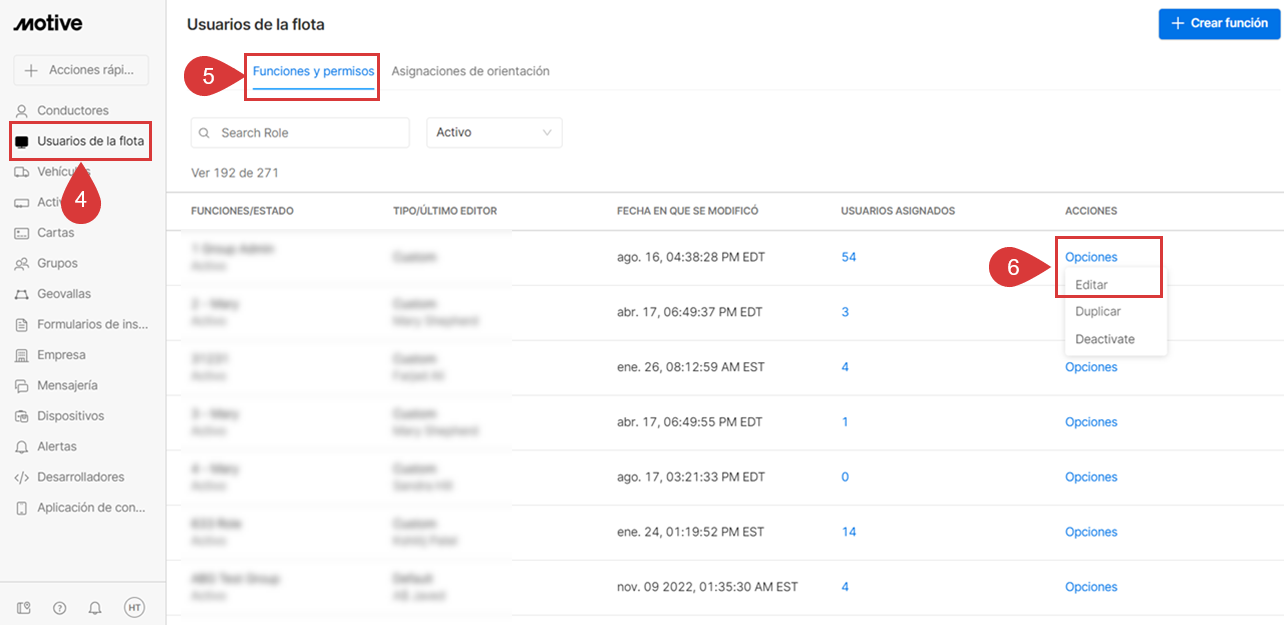Image resolution: width=1284 pixels, height=625 pixels.
Task: Select Deactivate in the options menu
Action: [x=1104, y=339]
